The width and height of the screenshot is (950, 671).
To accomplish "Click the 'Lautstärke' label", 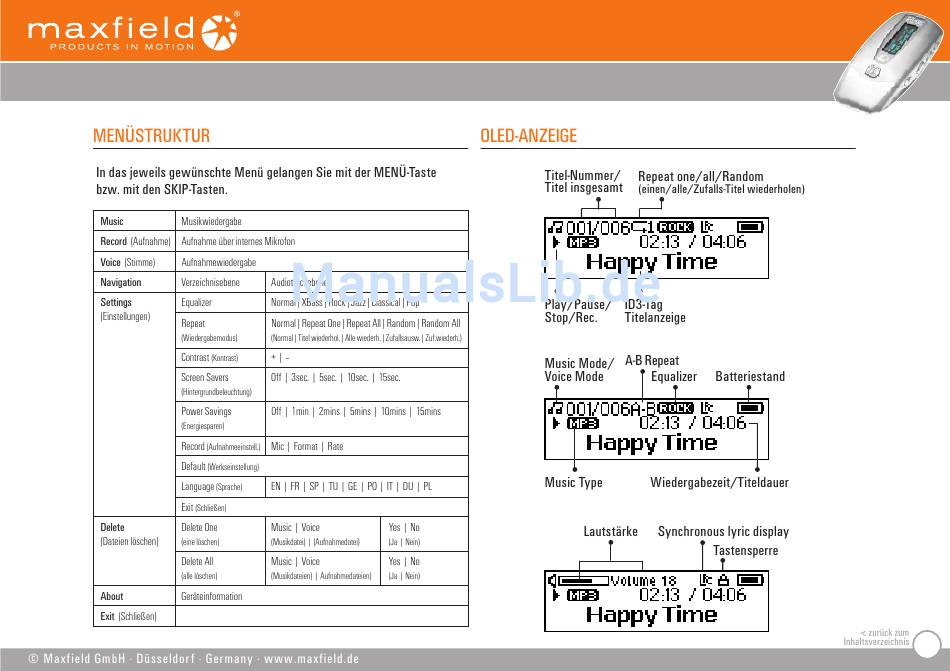I will point(610,531).
